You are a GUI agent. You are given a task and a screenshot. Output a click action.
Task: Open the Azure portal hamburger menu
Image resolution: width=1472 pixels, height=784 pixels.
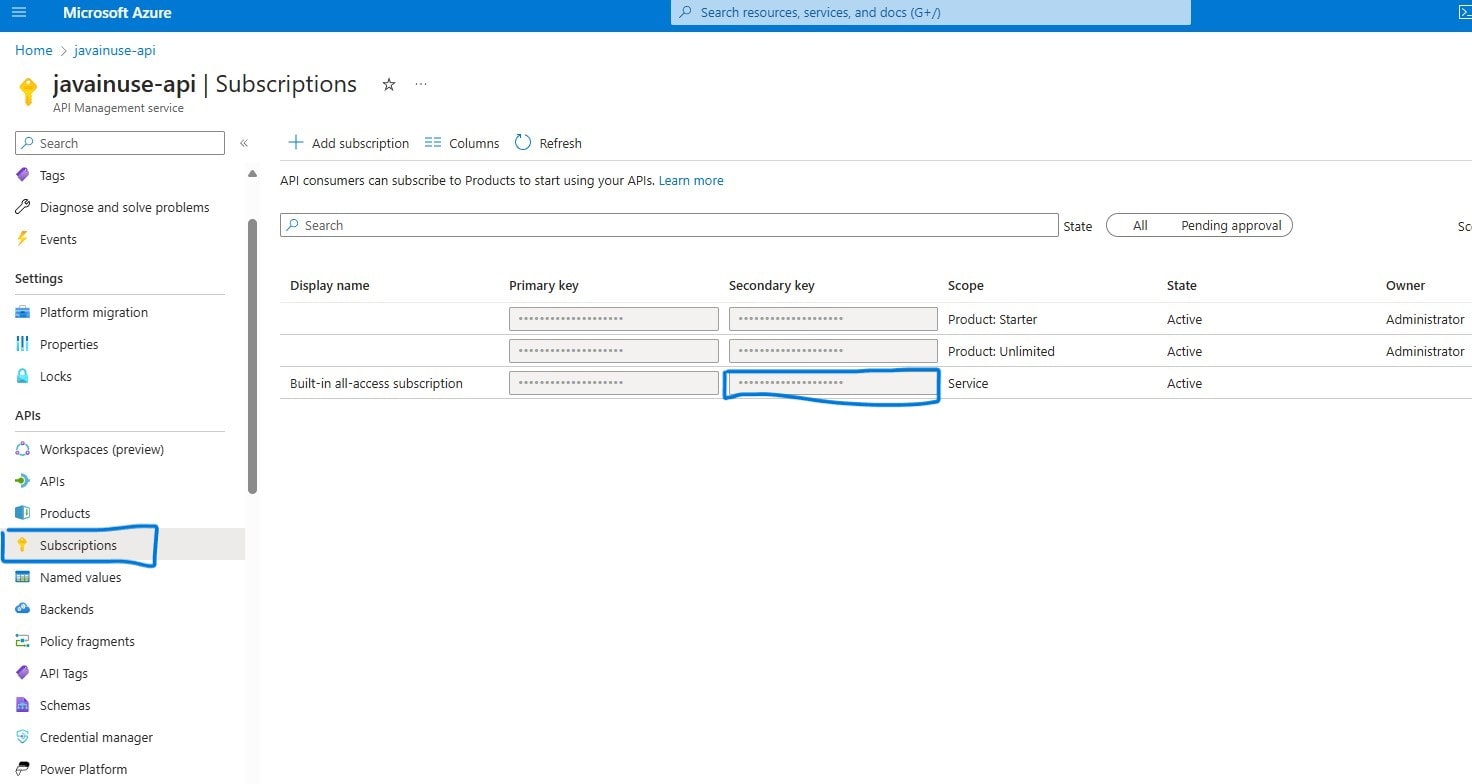pos(19,13)
